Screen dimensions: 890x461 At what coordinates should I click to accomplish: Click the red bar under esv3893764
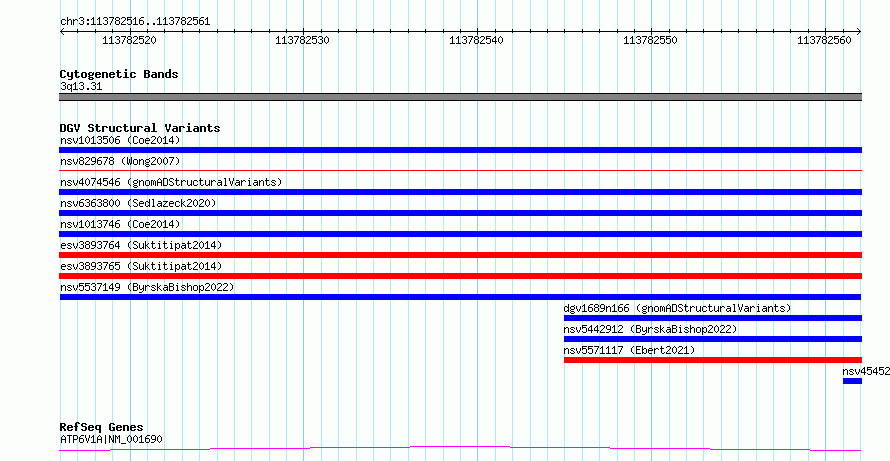(460, 255)
